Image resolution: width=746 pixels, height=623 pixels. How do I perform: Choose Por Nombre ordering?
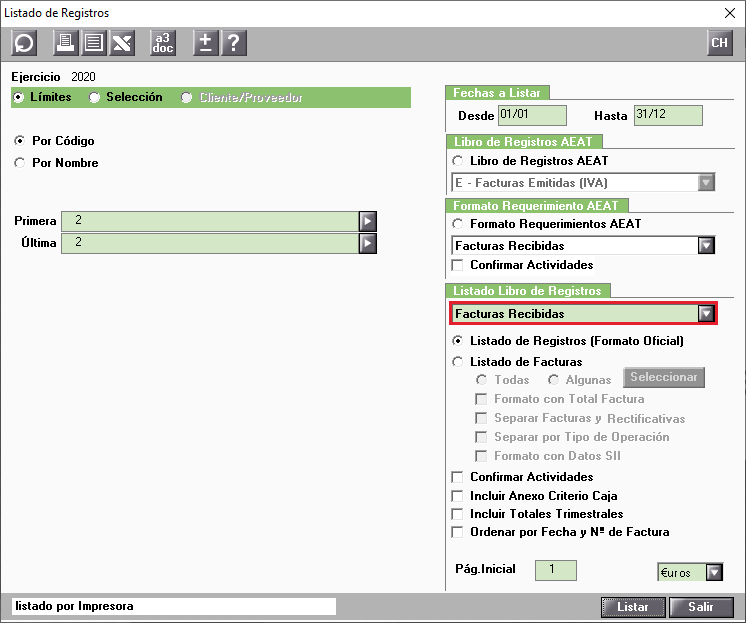(20, 163)
